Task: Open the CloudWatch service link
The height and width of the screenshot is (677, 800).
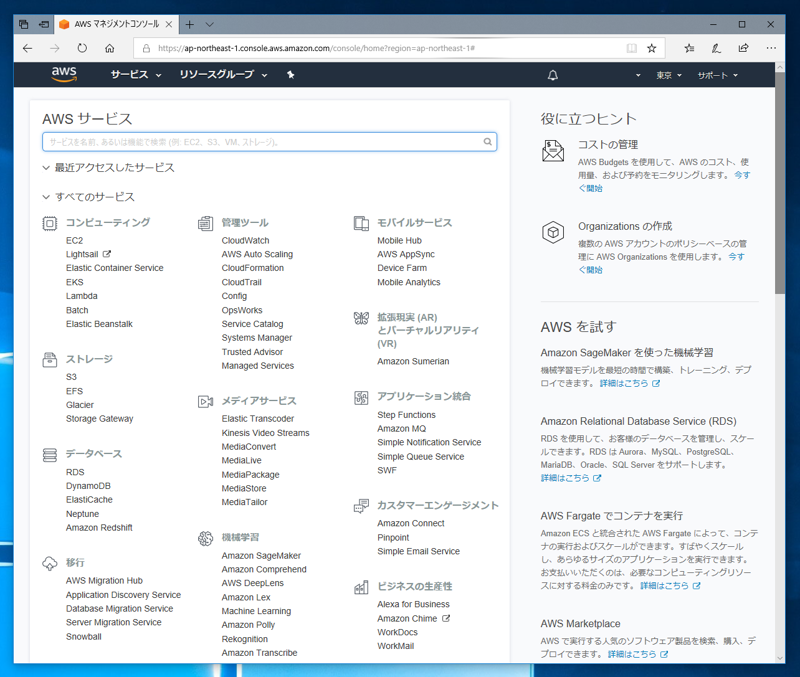Action: pos(245,240)
